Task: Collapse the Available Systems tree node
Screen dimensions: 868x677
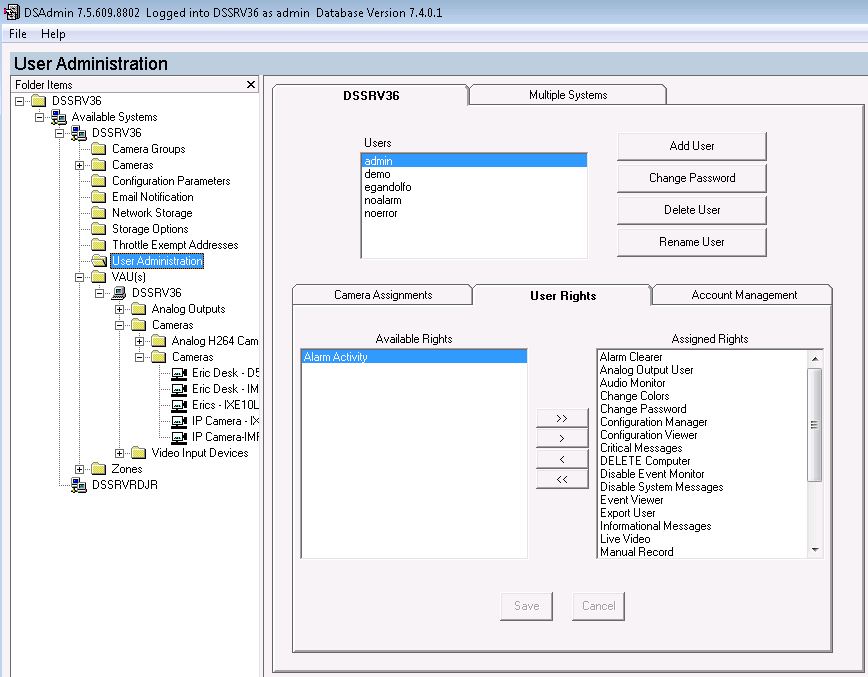Action: coord(39,116)
